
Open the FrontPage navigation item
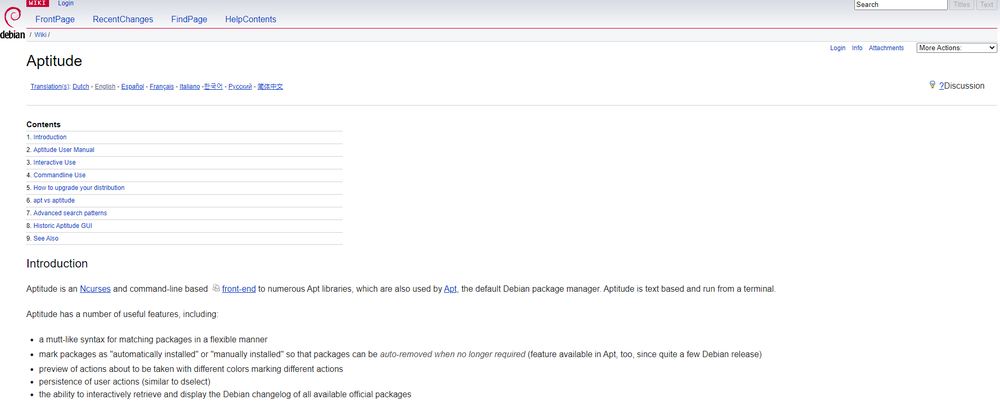[x=55, y=19]
